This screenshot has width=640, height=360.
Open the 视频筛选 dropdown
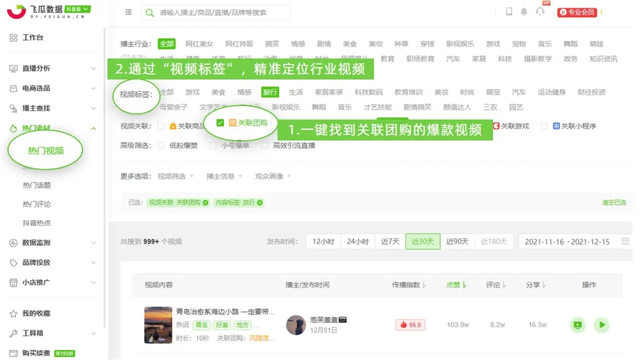point(176,176)
